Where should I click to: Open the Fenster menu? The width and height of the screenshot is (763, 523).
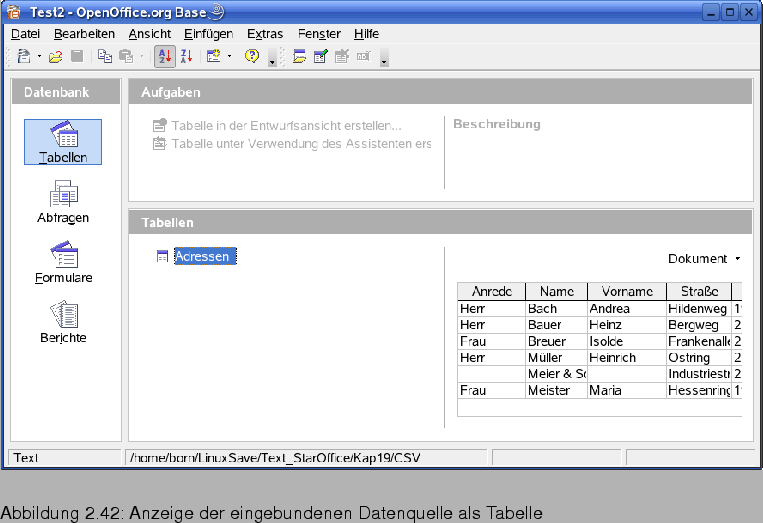click(x=319, y=34)
